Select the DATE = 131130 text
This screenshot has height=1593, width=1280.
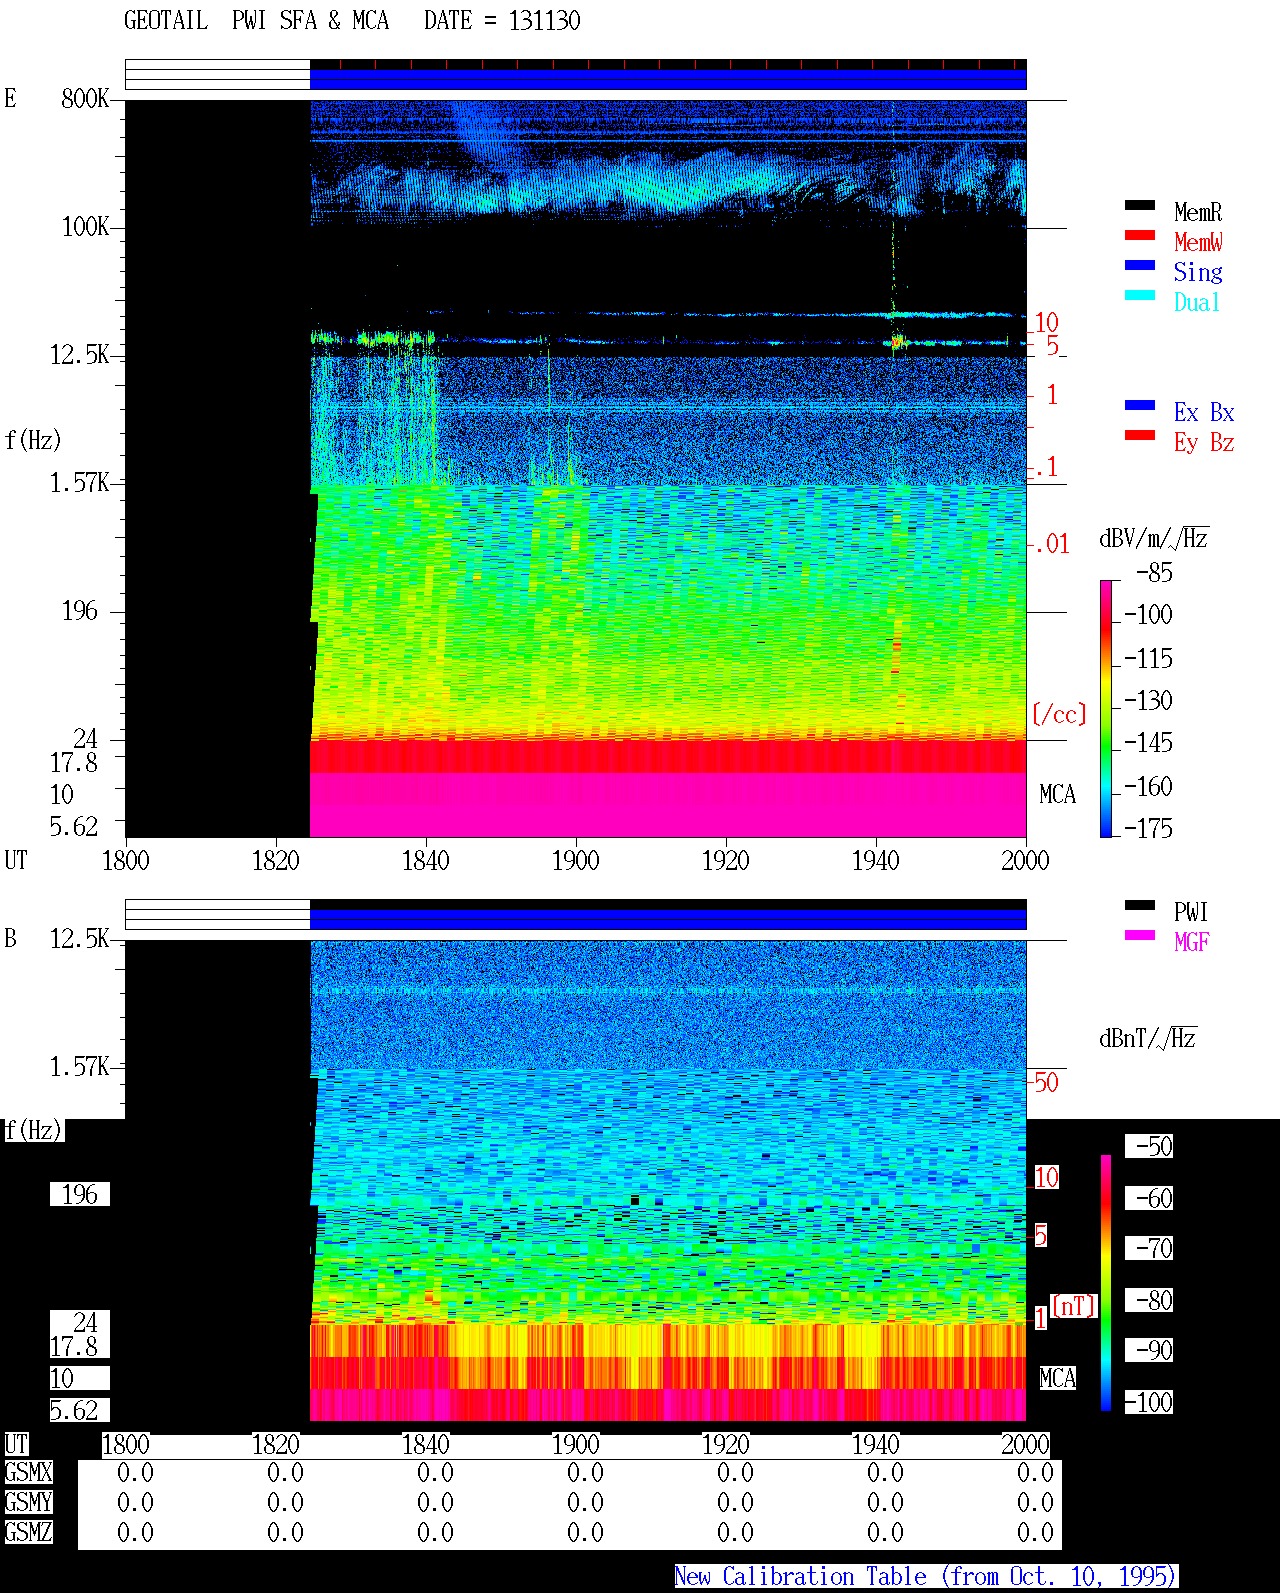click(x=502, y=21)
